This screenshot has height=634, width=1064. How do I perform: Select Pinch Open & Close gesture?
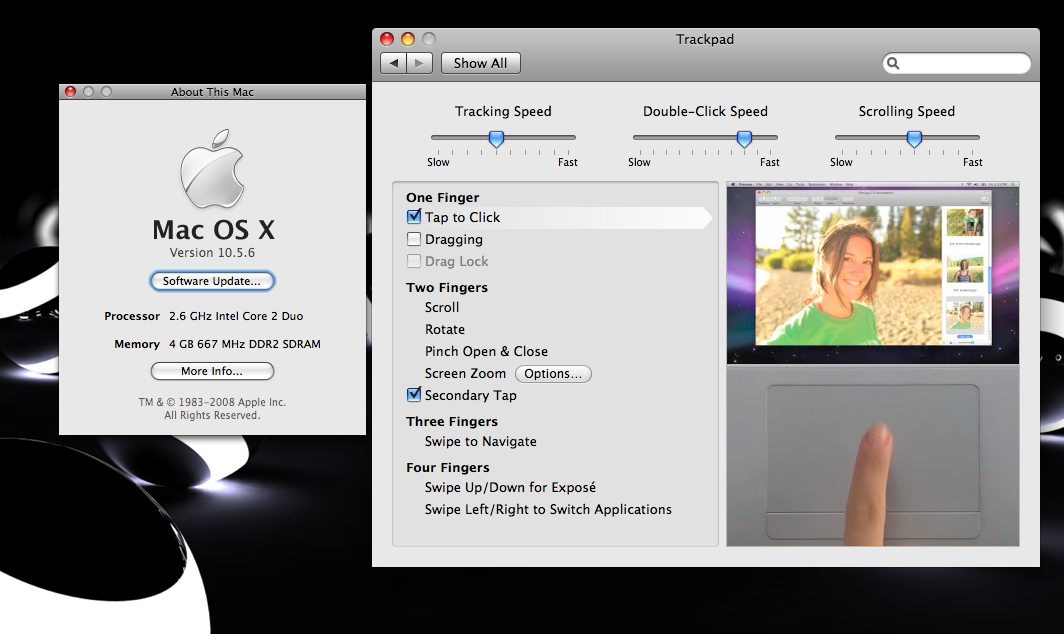coord(486,352)
